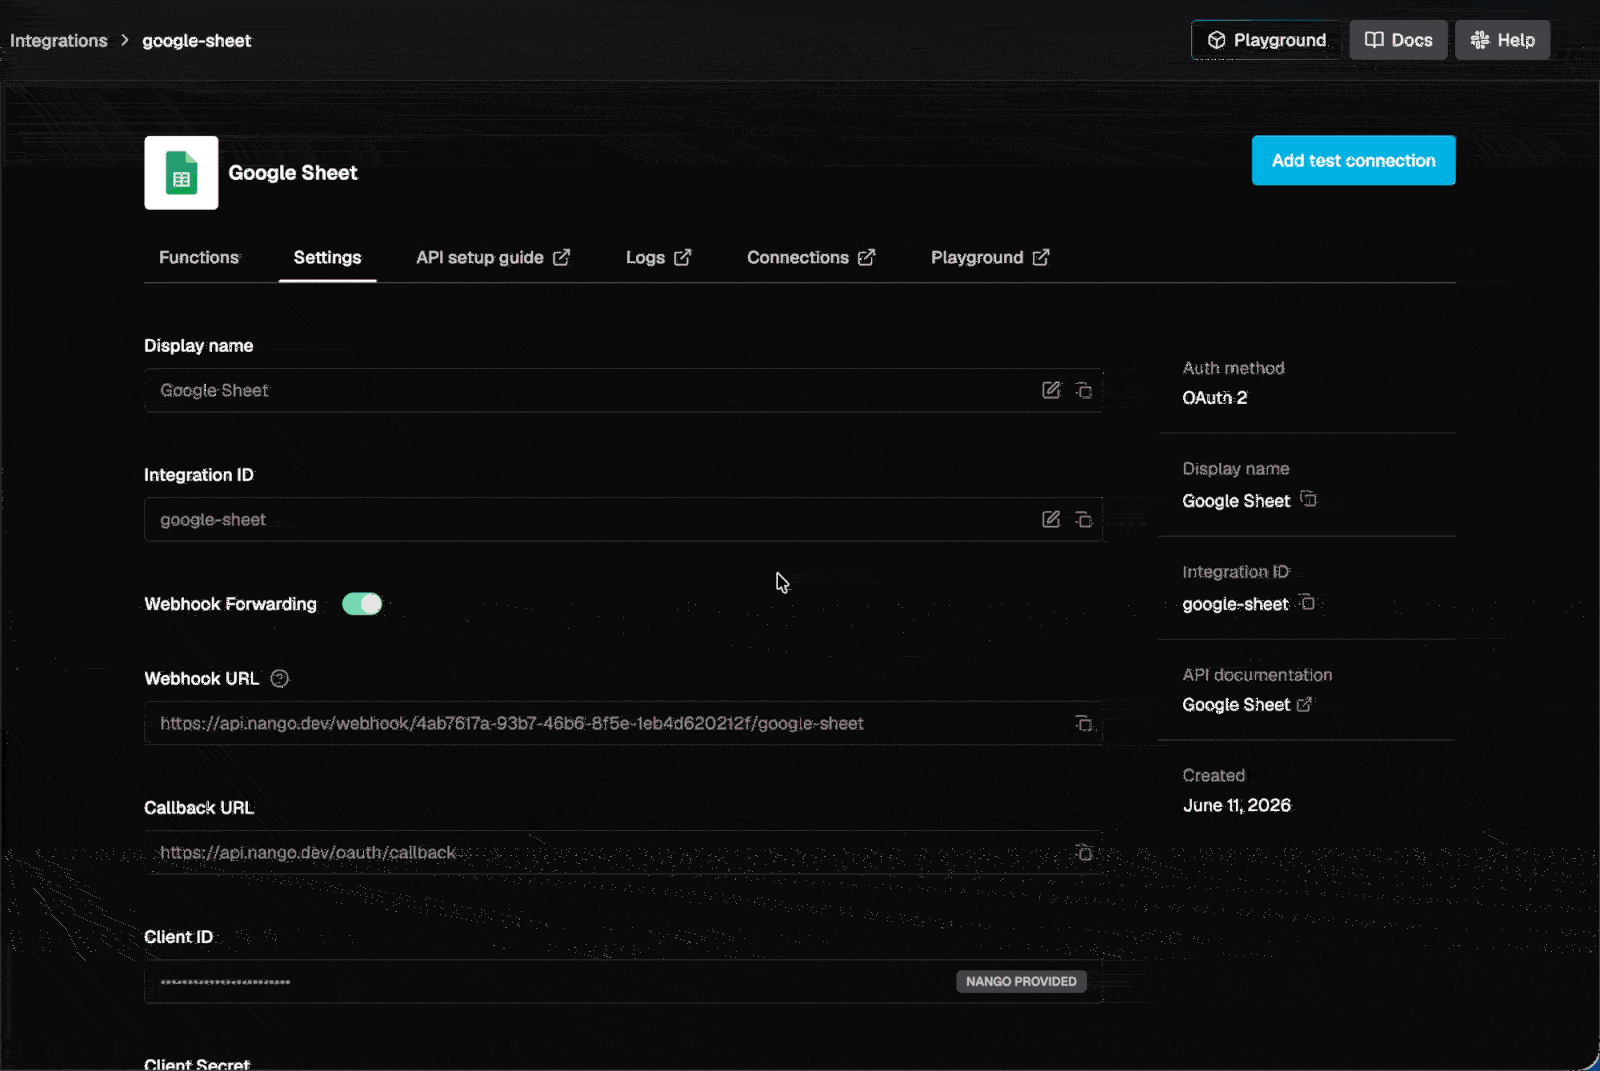Disable the Webhook Forwarding switch

[x=362, y=604]
